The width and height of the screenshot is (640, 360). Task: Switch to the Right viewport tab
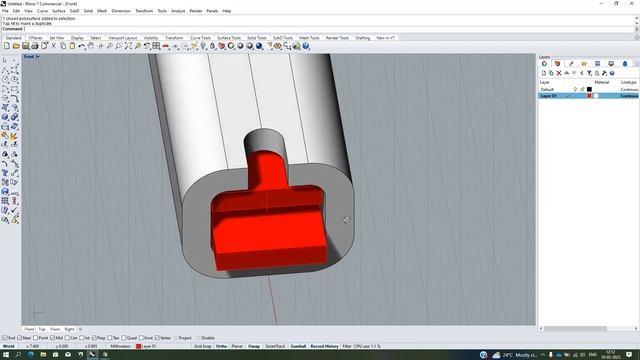pyautogui.click(x=69, y=329)
